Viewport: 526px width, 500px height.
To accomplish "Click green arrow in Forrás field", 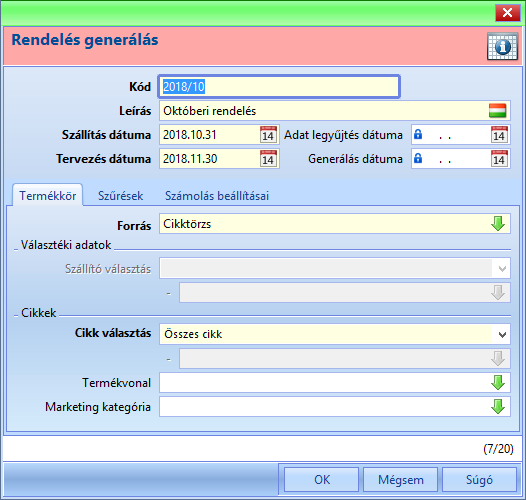I will point(498,223).
